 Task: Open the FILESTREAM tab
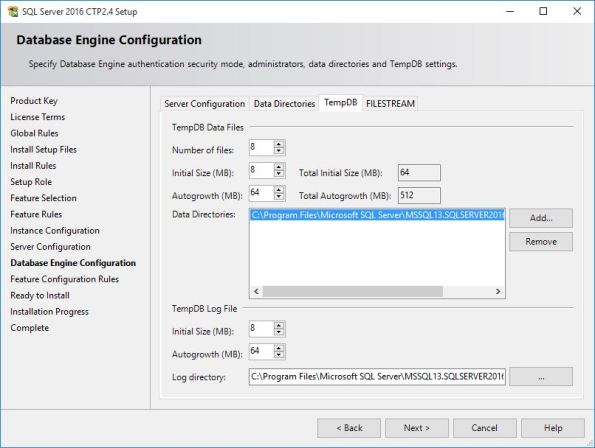(390, 104)
